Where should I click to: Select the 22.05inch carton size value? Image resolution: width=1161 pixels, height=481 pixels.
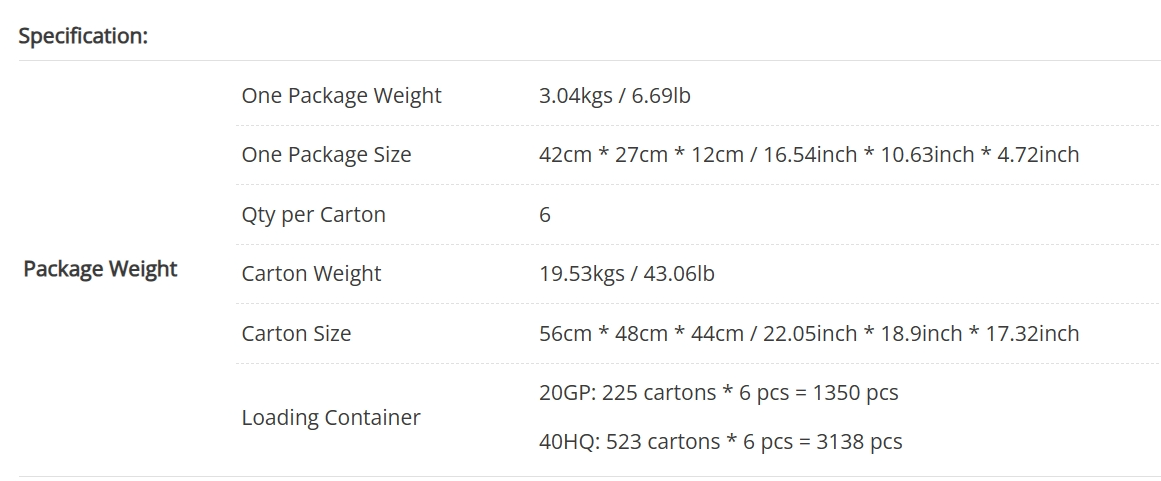(809, 334)
